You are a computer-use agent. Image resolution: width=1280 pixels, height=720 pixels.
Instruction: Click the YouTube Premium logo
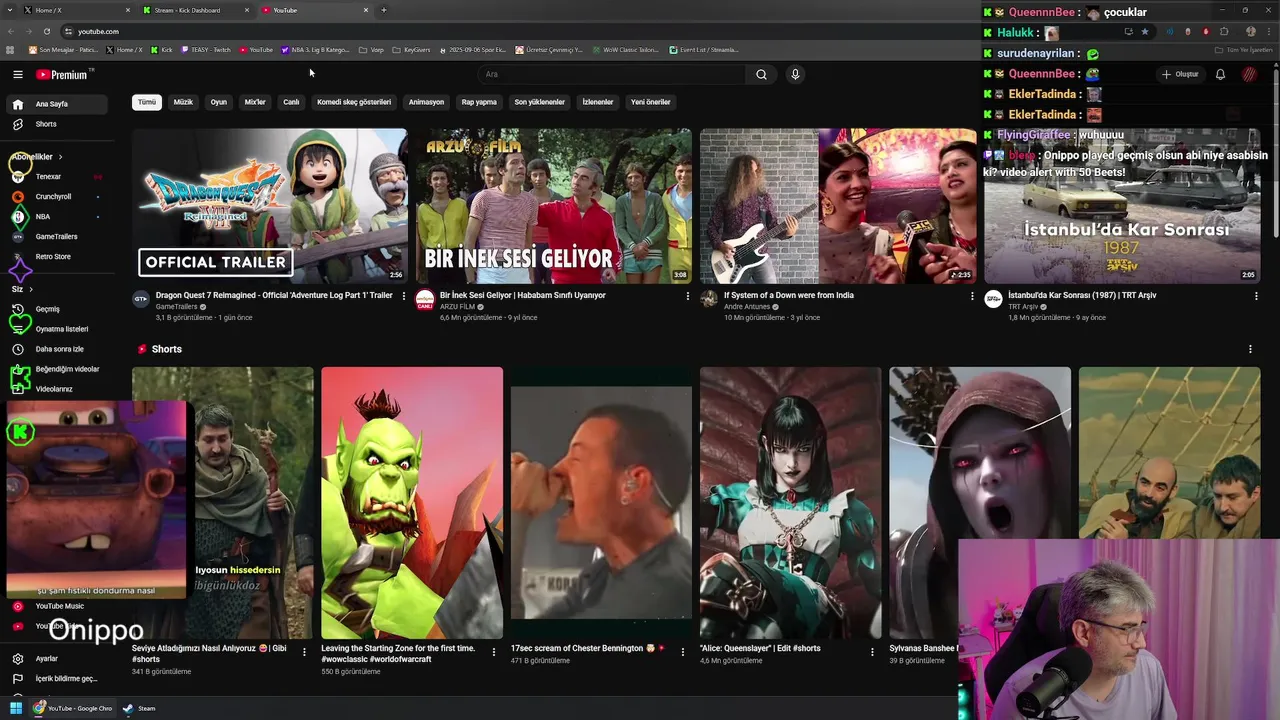pyautogui.click(x=62, y=74)
